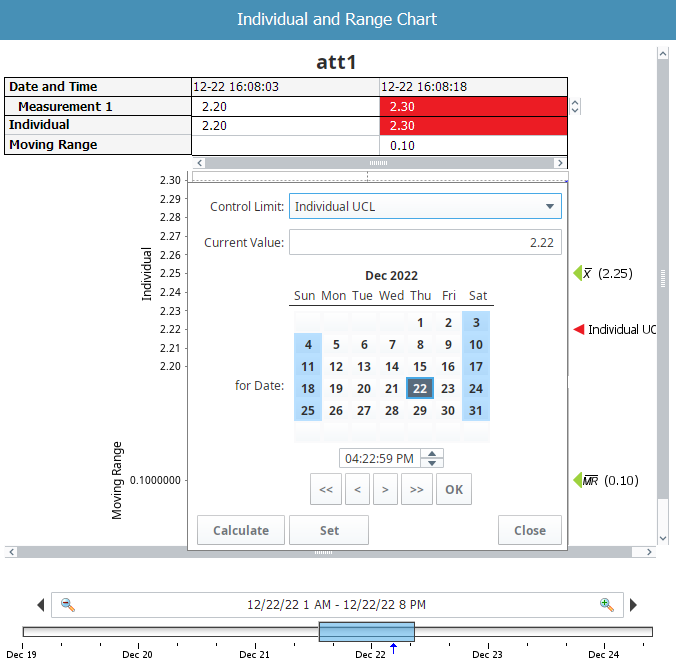Go to next month in calendar
This screenshot has width=676, height=661.
[386, 490]
